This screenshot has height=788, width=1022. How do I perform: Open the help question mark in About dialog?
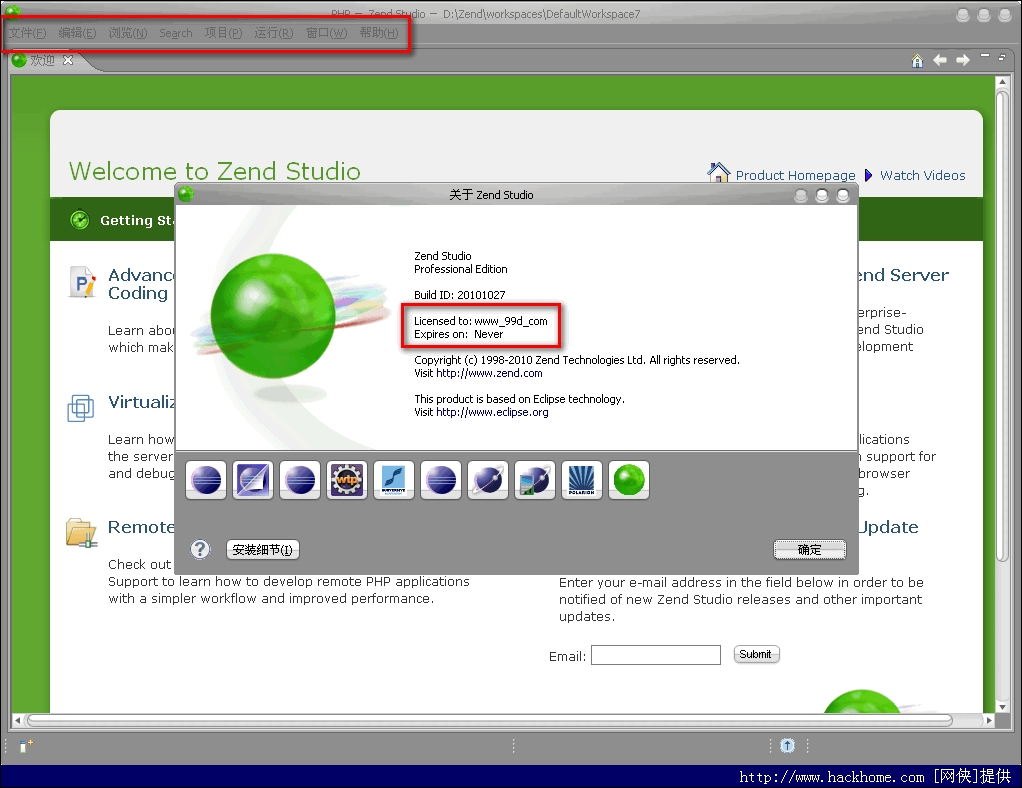(x=200, y=548)
